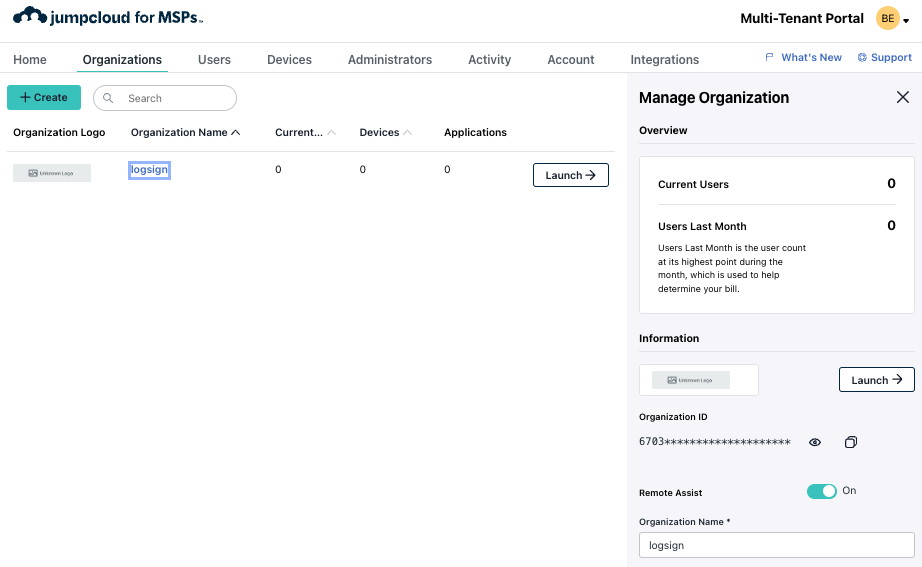Toggle the Remote Assist switch off
Image resolution: width=922 pixels, height=567 pixels.
[821, 491]
